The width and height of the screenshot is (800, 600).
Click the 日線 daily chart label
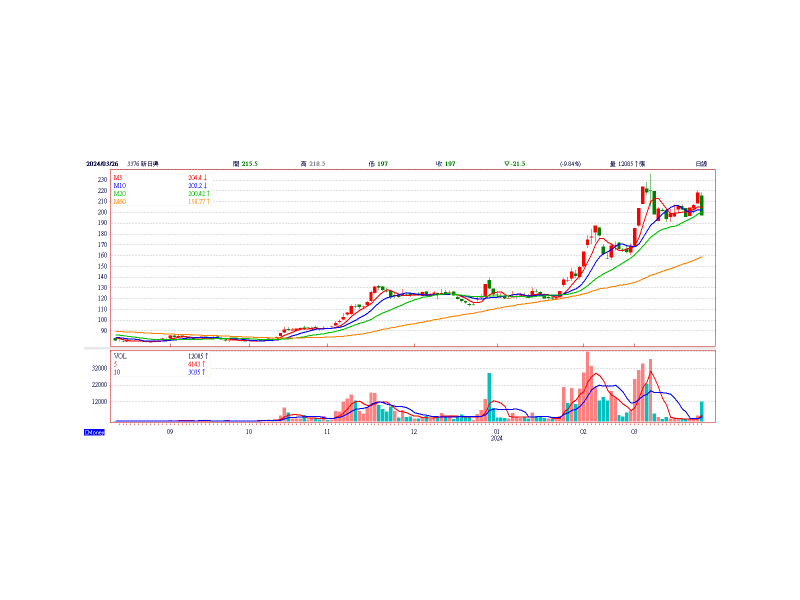coord(702,163)
